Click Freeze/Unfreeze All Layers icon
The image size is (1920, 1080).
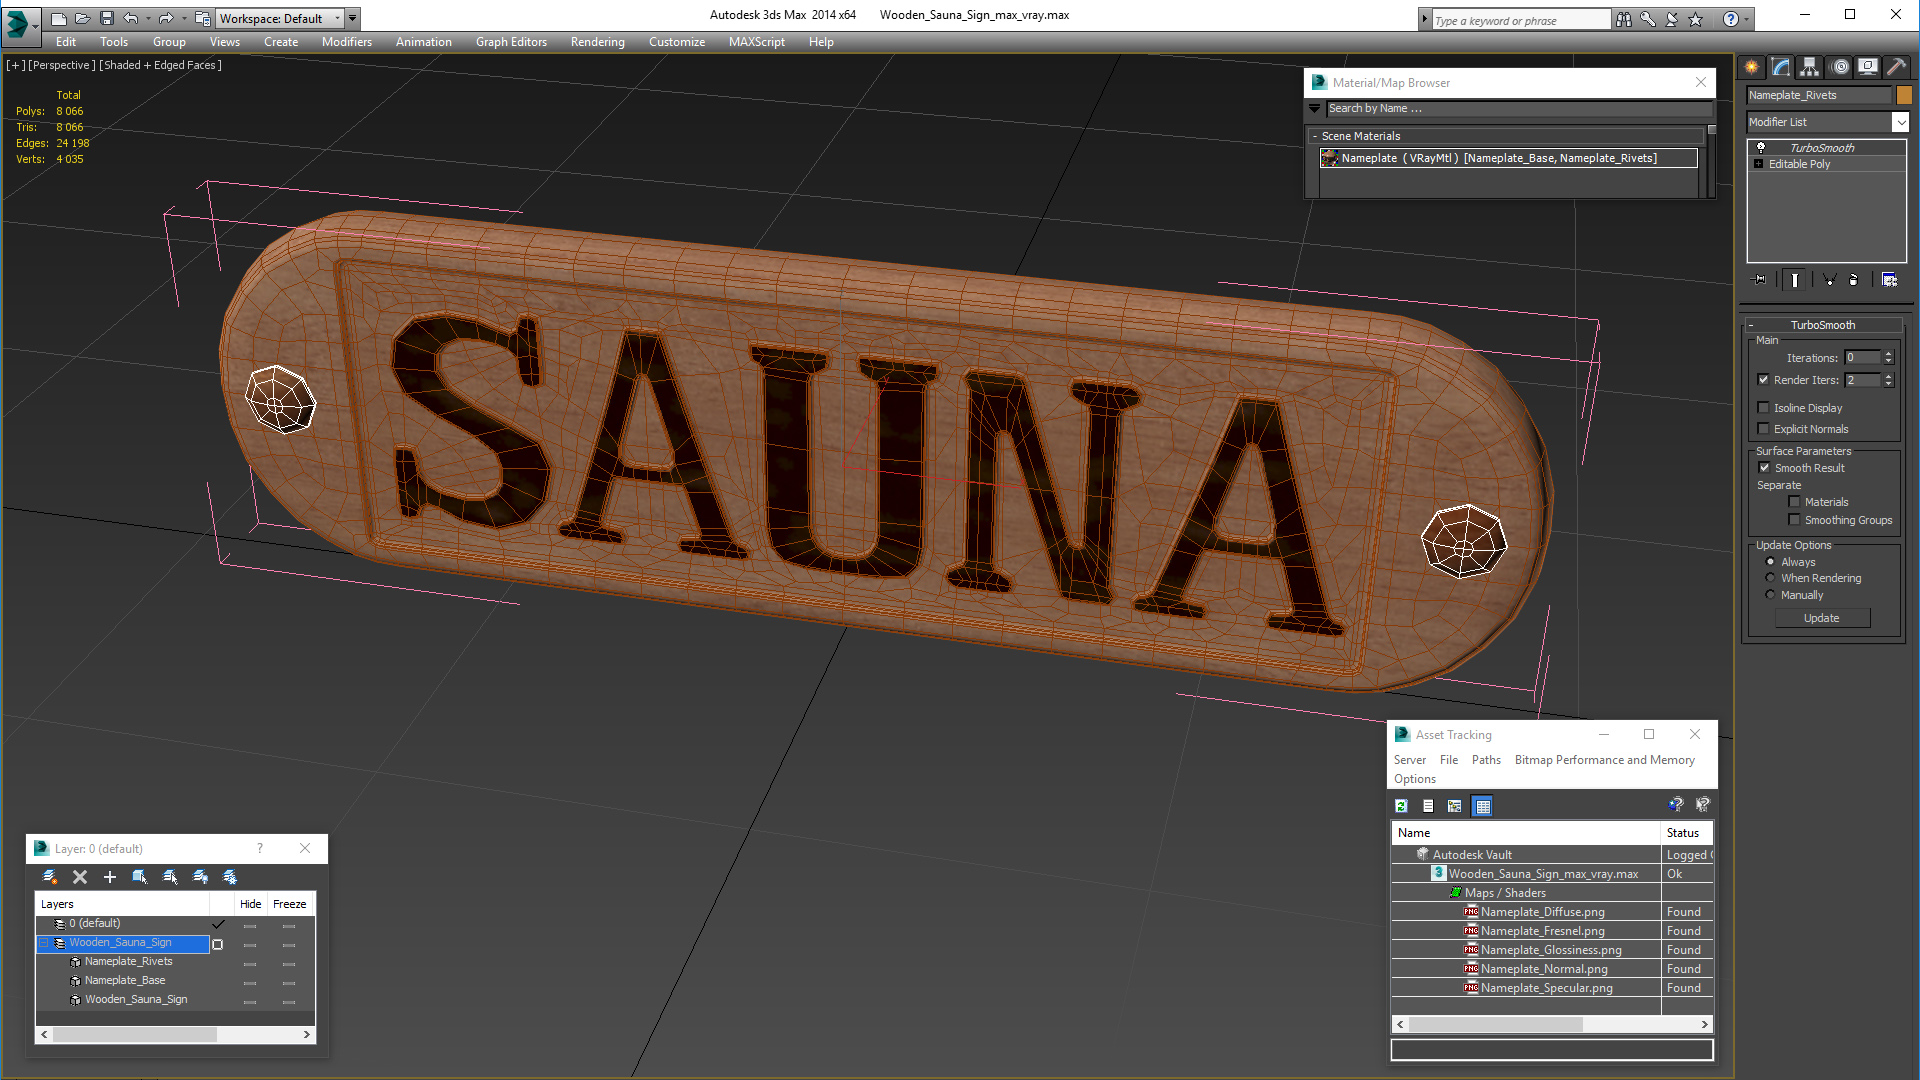pyautogui.click(x=230, y=877)
